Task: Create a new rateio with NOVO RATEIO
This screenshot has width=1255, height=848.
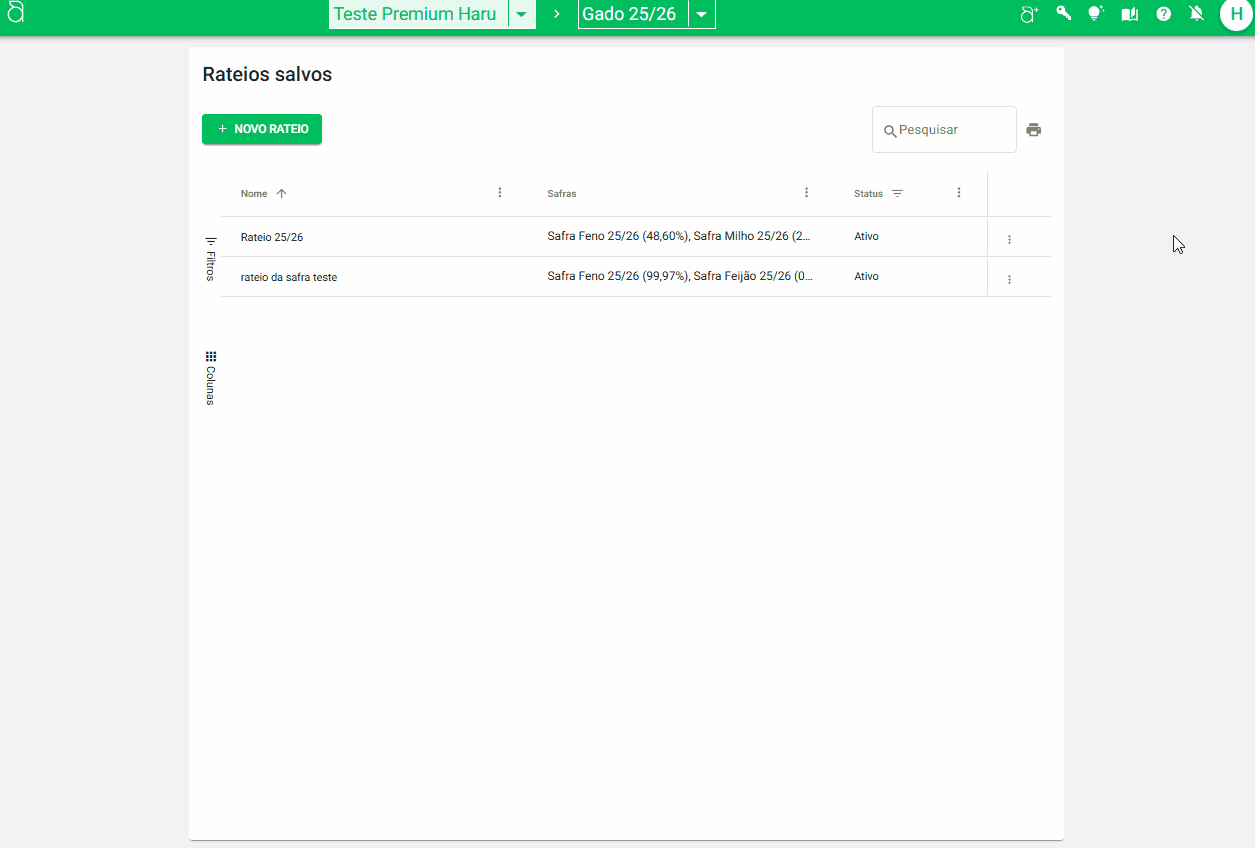Action: point(262,129)
